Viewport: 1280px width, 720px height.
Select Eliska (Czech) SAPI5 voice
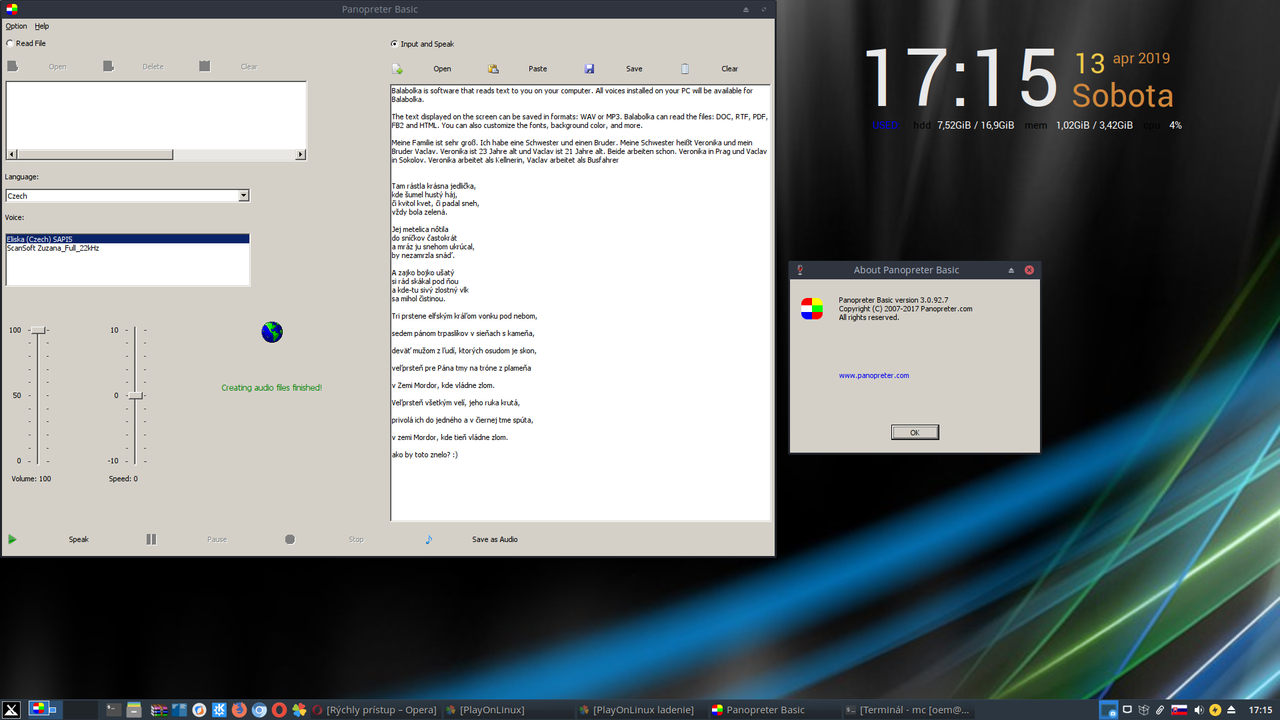click(x=127, y=239)
